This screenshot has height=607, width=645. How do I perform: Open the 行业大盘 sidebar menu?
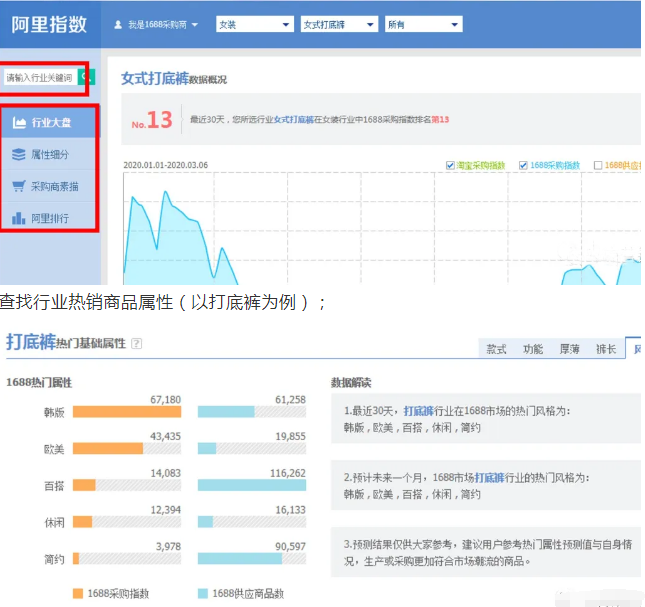point(50,122)
